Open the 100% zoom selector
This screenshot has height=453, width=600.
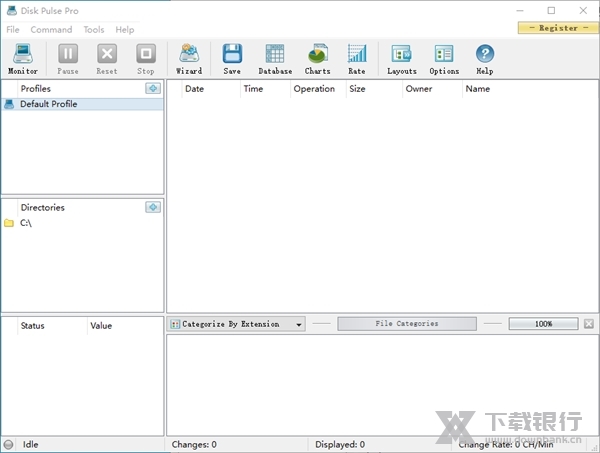[543, 324]
